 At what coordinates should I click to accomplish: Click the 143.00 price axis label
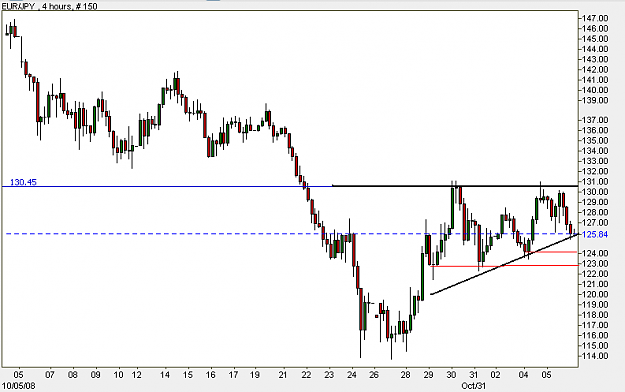pos(596,59)
